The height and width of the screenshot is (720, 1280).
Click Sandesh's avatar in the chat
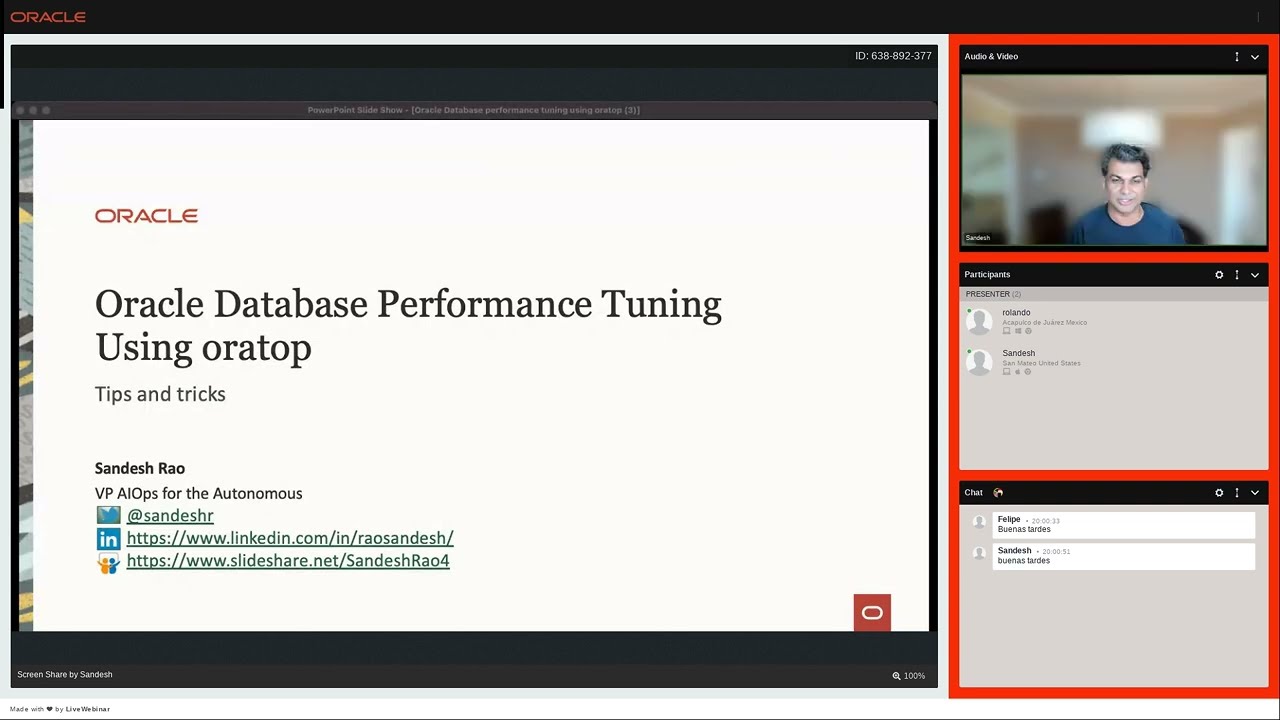point(979,553)
